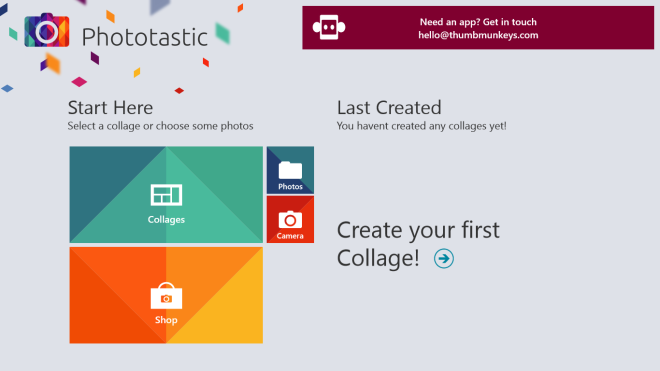Click the Photos folder icon
Image resolution: width=660 pixels, height=371 pixels.
click(x=290, y=170)
